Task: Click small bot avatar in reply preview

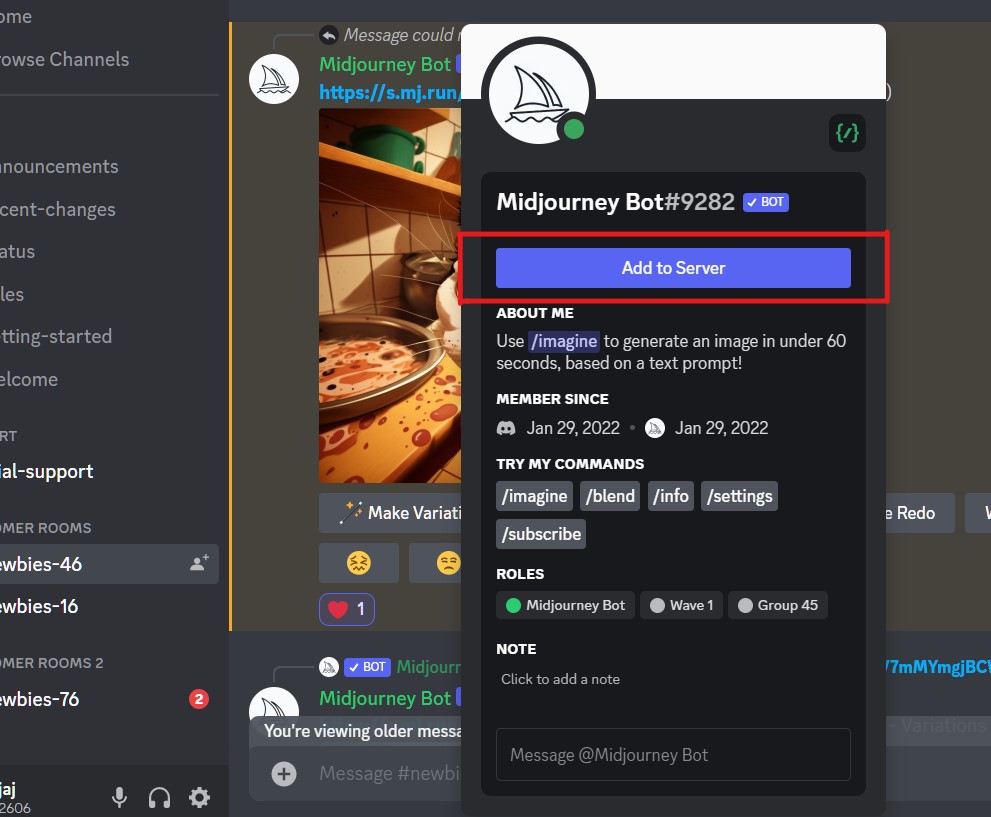Action: (x=329, y=667)
